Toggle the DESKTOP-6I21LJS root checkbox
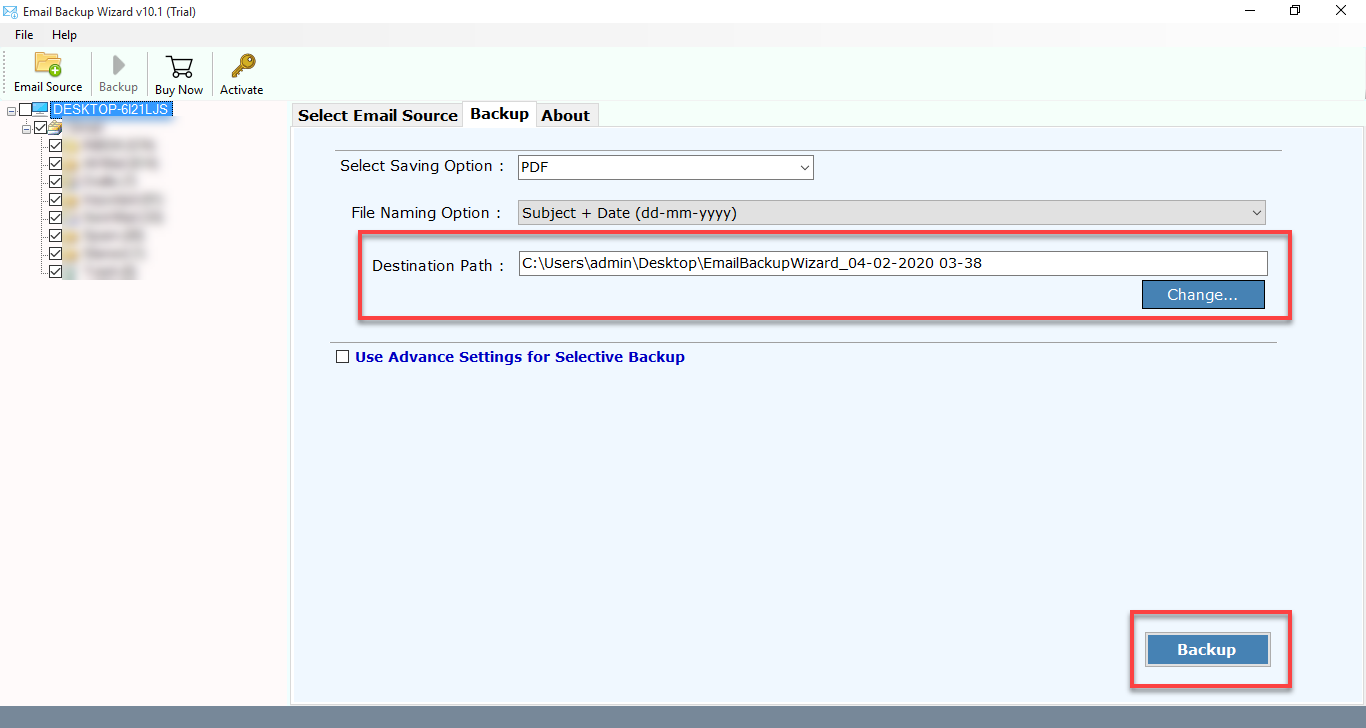 click(25, 110)
